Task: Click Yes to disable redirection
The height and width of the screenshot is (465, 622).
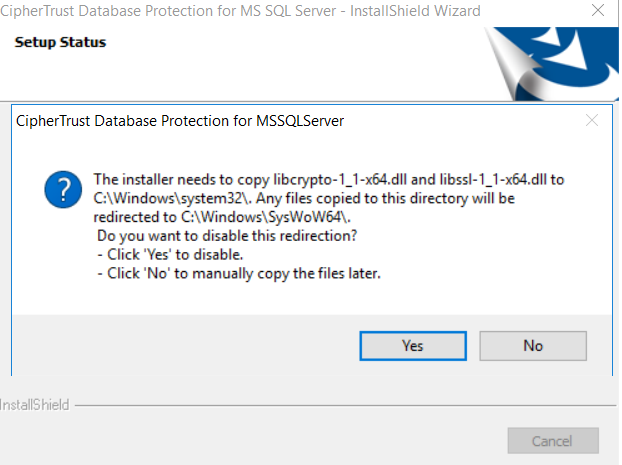Action: coord(413,346)
